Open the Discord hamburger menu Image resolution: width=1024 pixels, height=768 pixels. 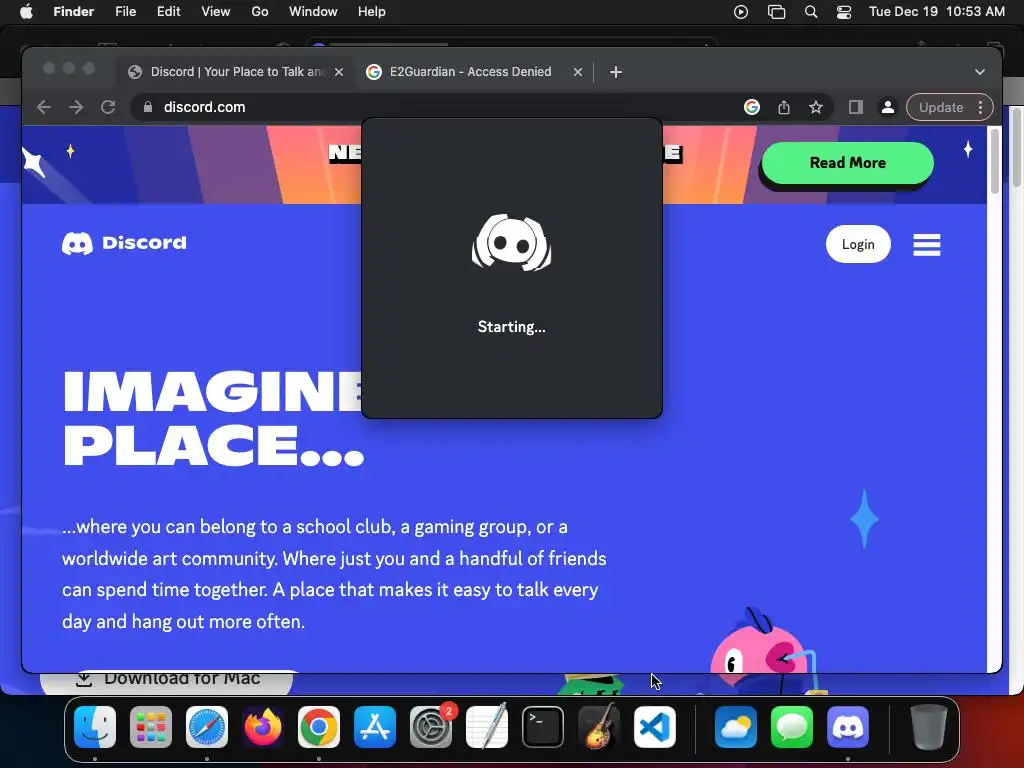pyautogui.click(x=927, y=245)
